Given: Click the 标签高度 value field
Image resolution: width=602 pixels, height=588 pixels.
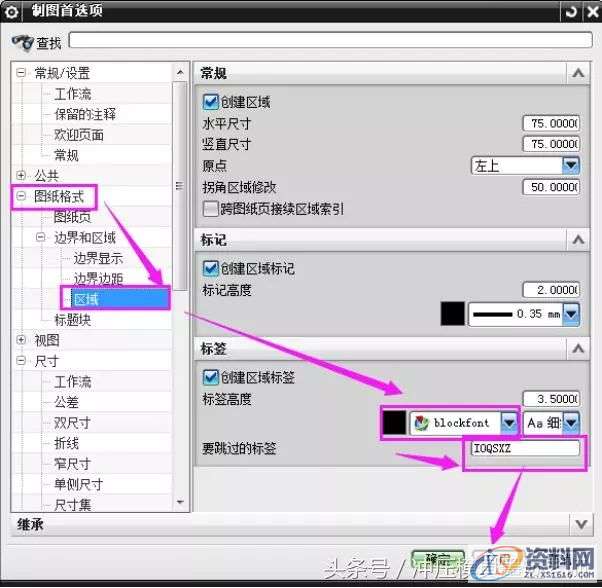Looking at the screenshot, I should point(551,399).
